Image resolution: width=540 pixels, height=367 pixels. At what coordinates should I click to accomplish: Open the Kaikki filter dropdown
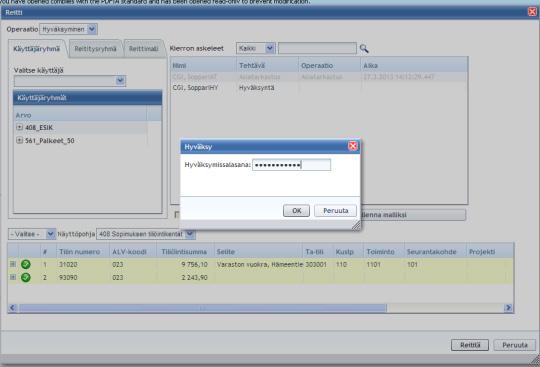coord(270,48)
